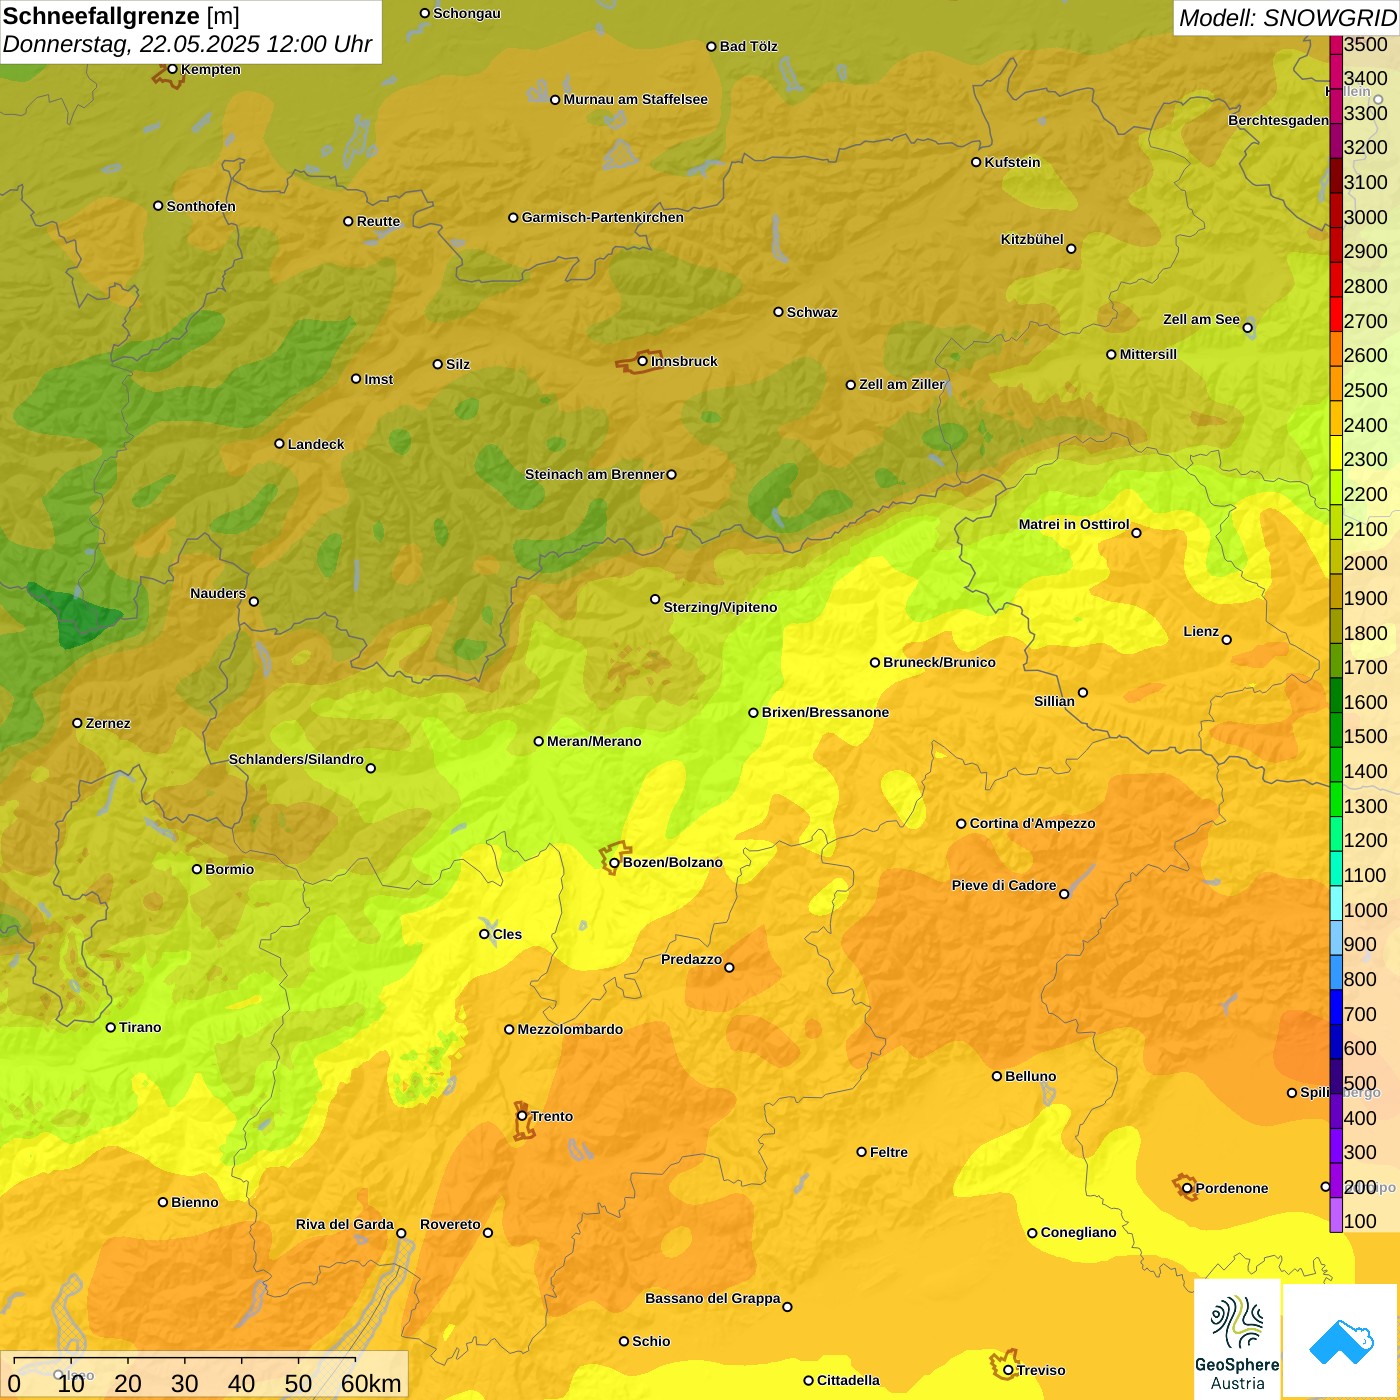Click the 60km scale bar label
This screenshot has width=1400, height=1400.
pyautogui.click(x=371, y=1383)
